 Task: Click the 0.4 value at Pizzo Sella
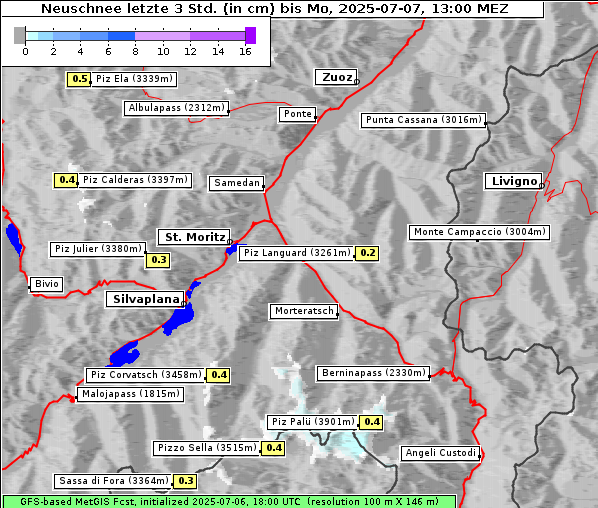pos(273,448)
